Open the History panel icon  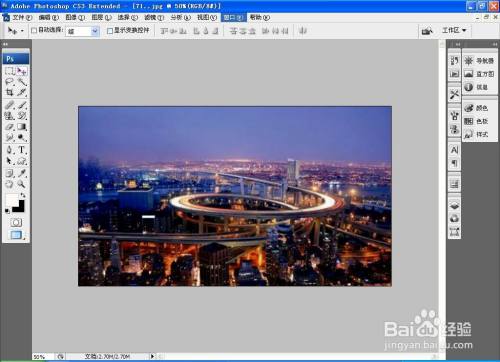[x=454, y=61]
